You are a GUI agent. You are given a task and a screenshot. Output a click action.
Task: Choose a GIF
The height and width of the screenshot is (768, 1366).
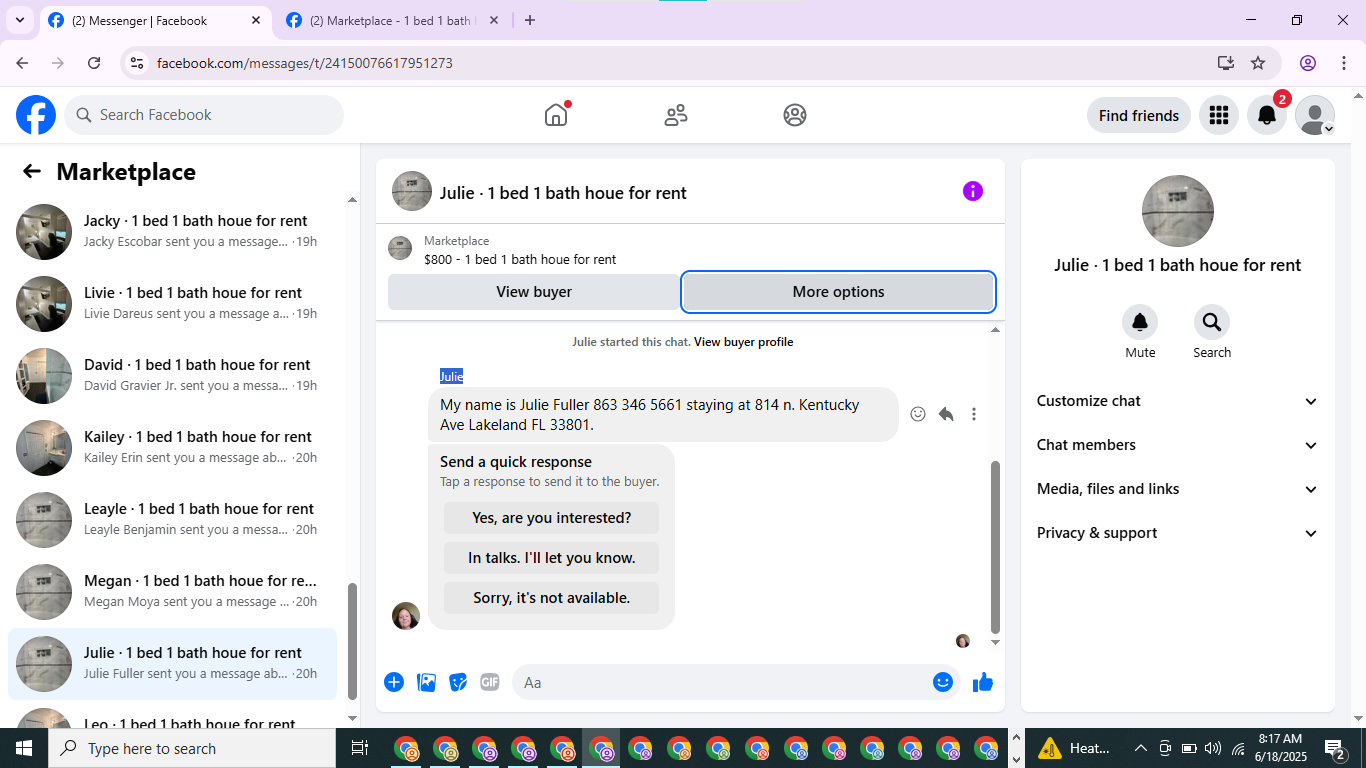coord(489,682)
